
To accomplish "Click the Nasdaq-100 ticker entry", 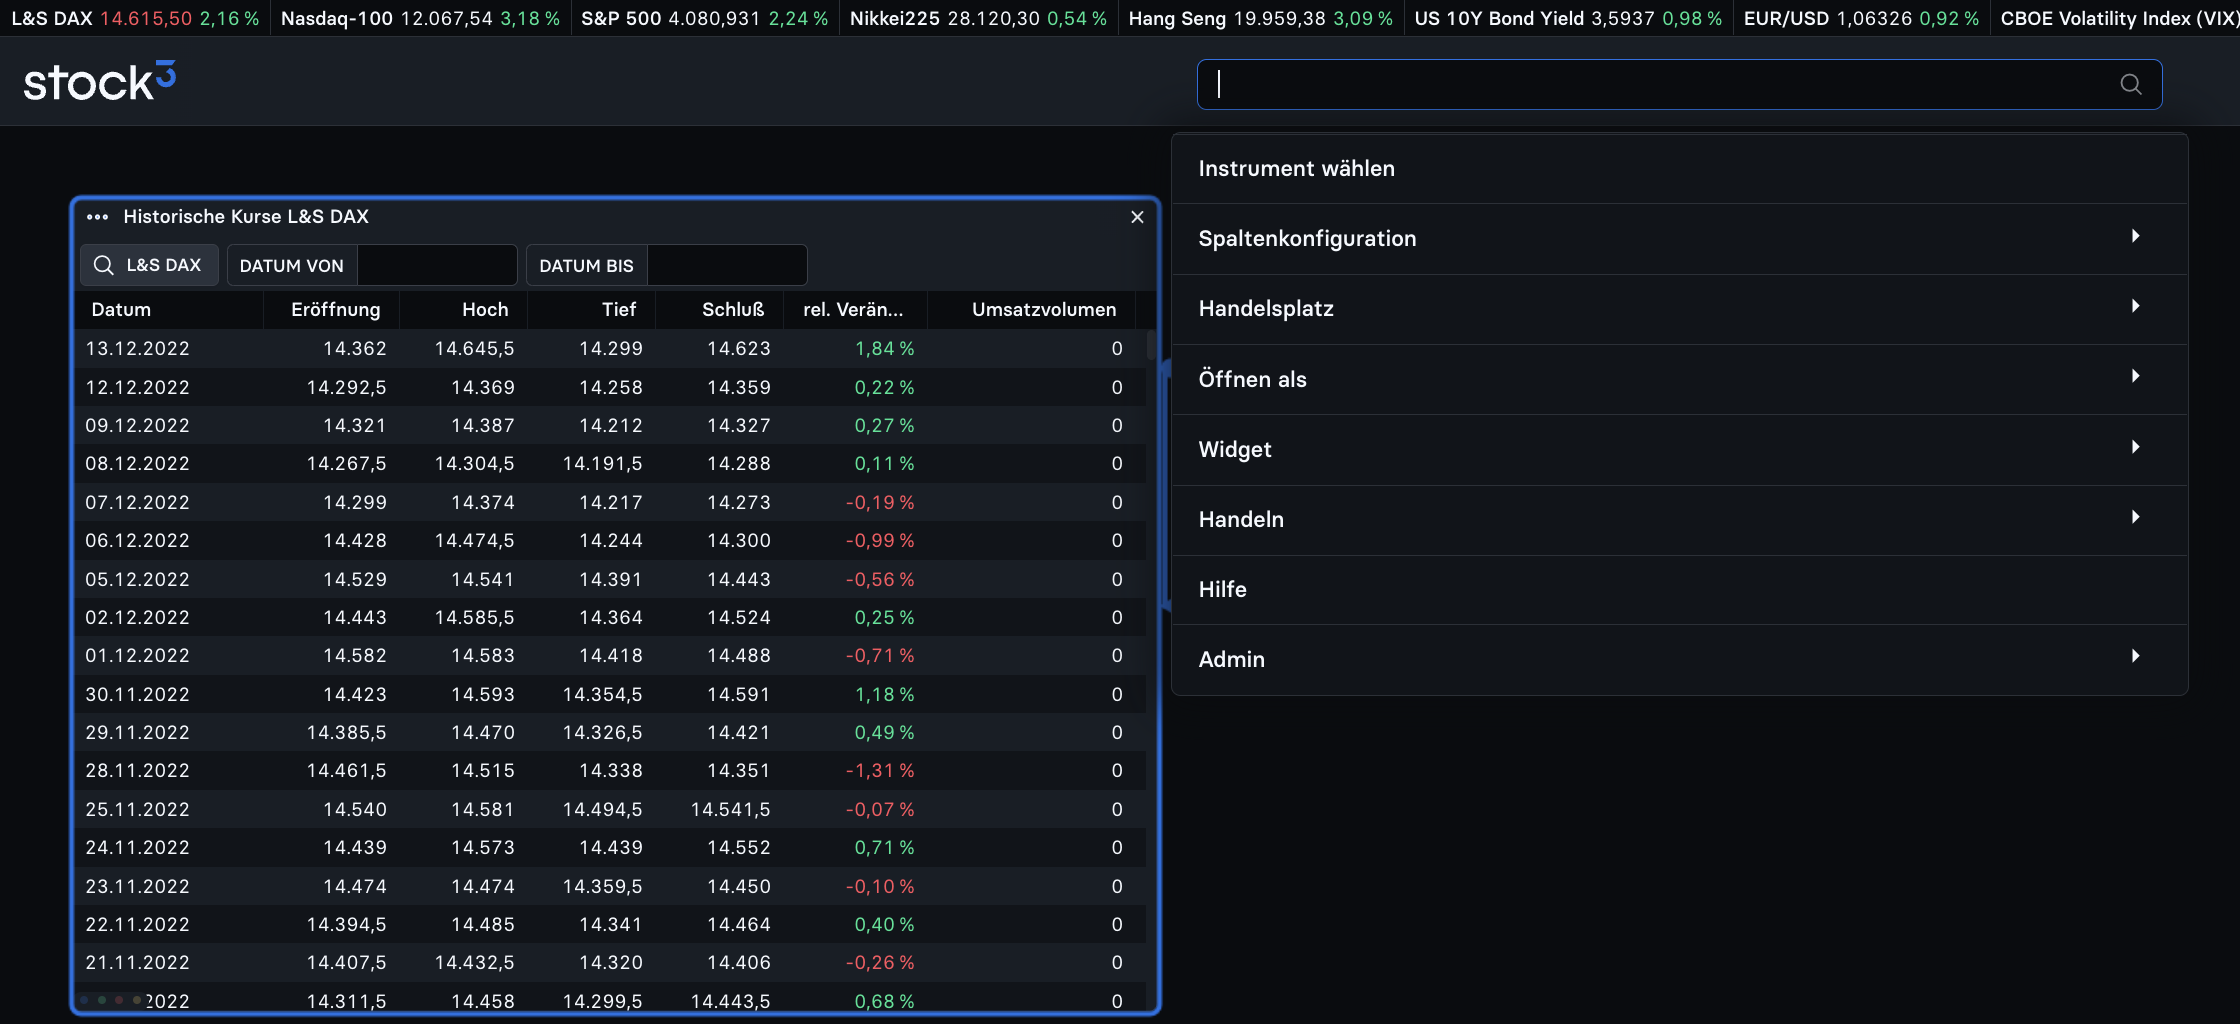I will [420, 18].
